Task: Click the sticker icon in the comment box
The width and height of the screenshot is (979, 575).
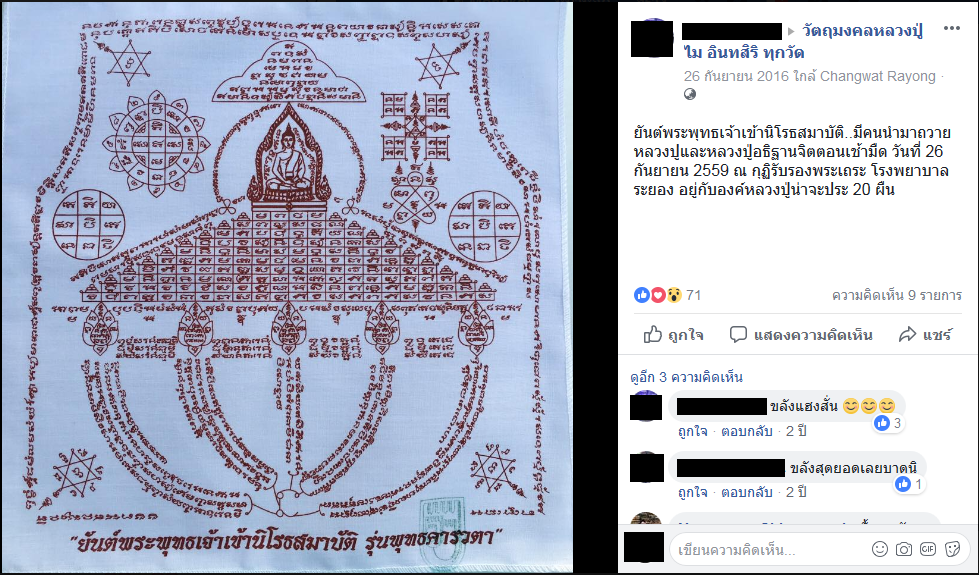Action: click(x=952, y=549)
